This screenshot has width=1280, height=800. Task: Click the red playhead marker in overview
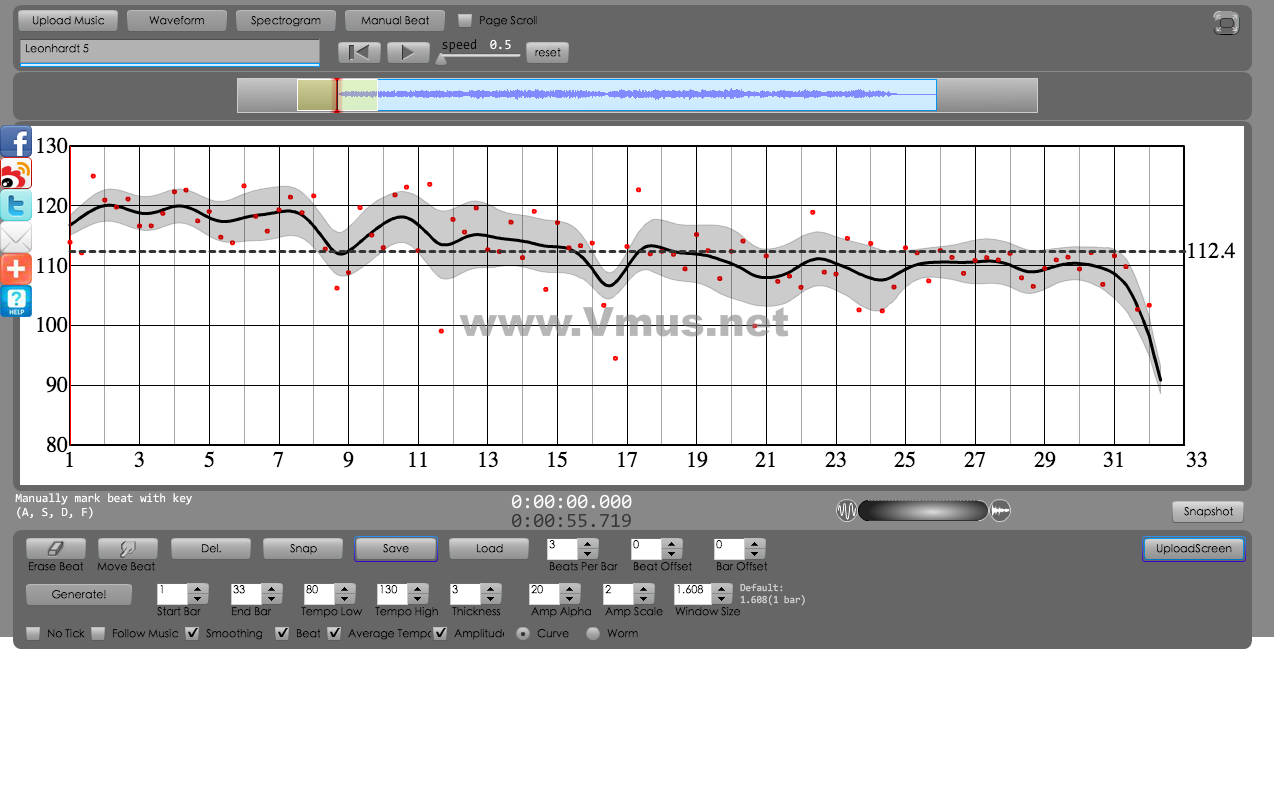click(337, 95)
